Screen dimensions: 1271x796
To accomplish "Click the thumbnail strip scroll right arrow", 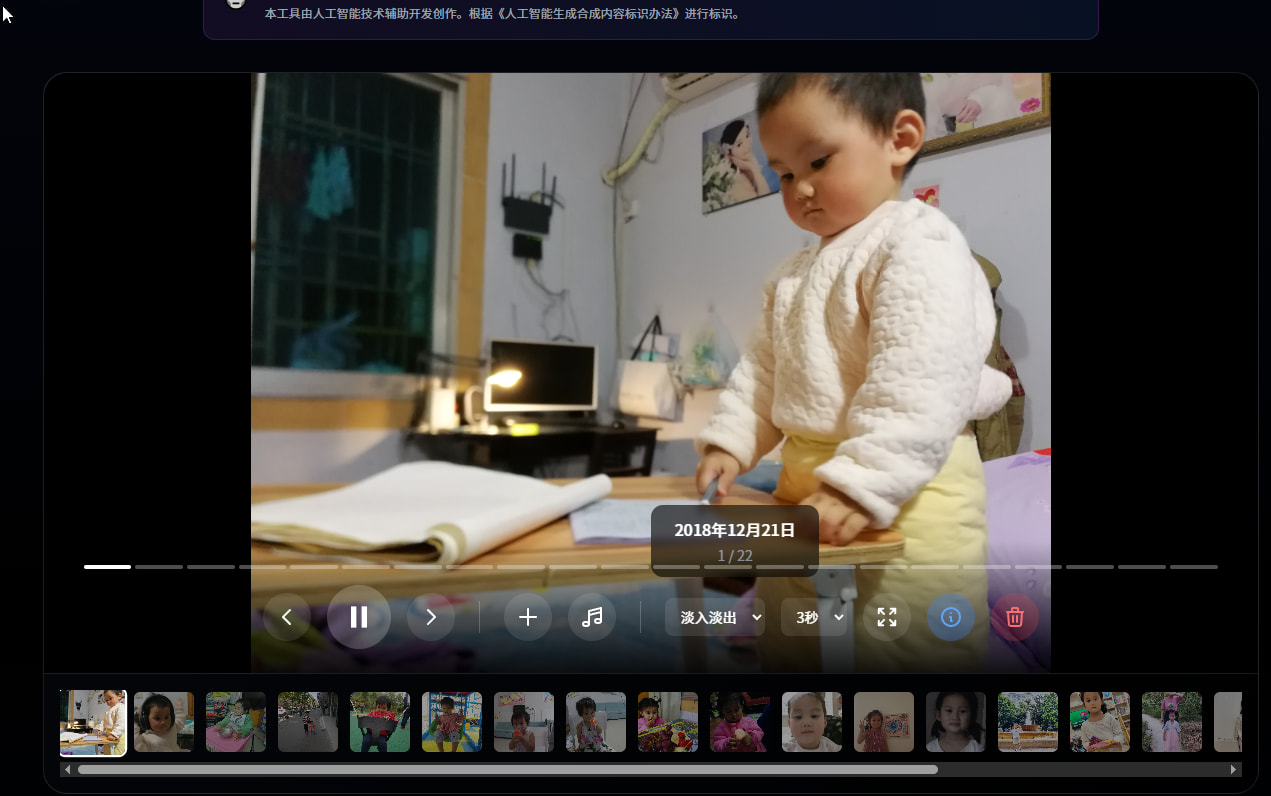I will click(x=1234, y=770).
